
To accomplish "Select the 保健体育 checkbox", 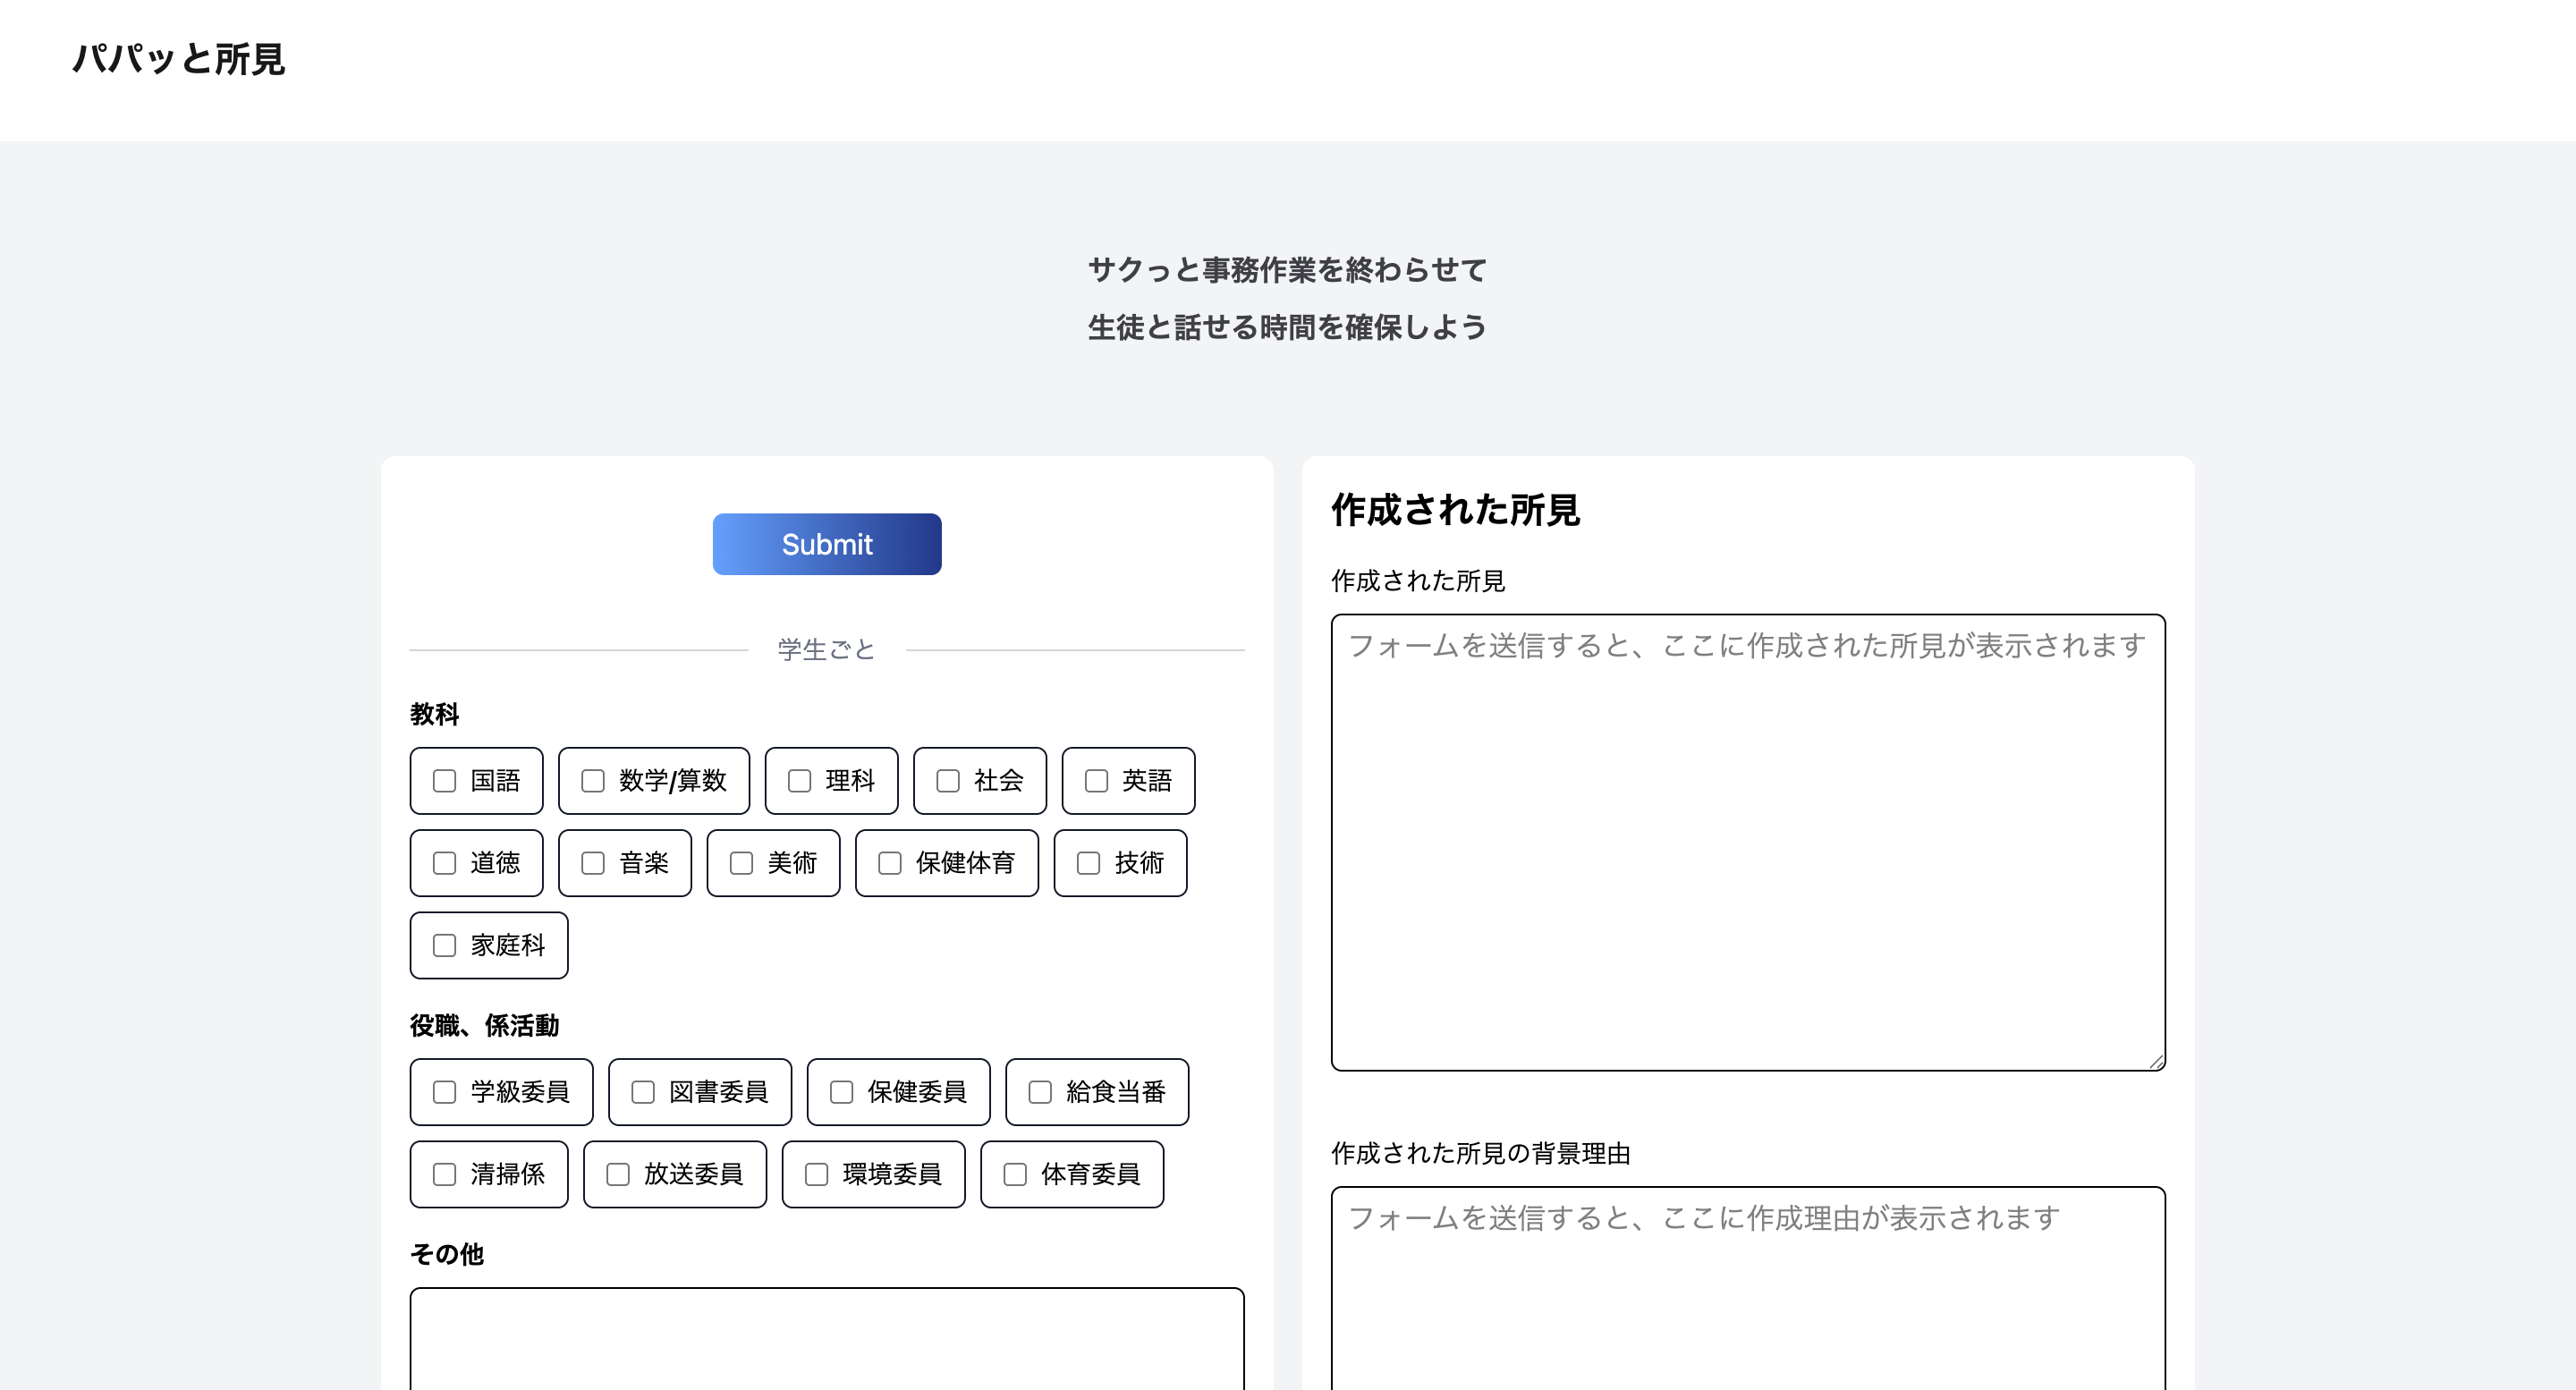I will [890, 863].
